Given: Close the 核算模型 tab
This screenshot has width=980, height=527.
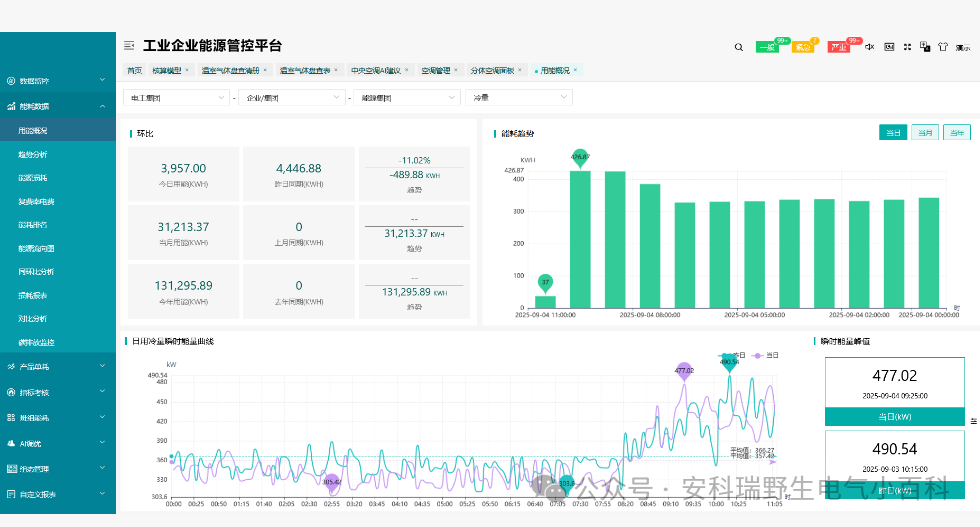Looking at the screenshot, I should click(187, 70).
